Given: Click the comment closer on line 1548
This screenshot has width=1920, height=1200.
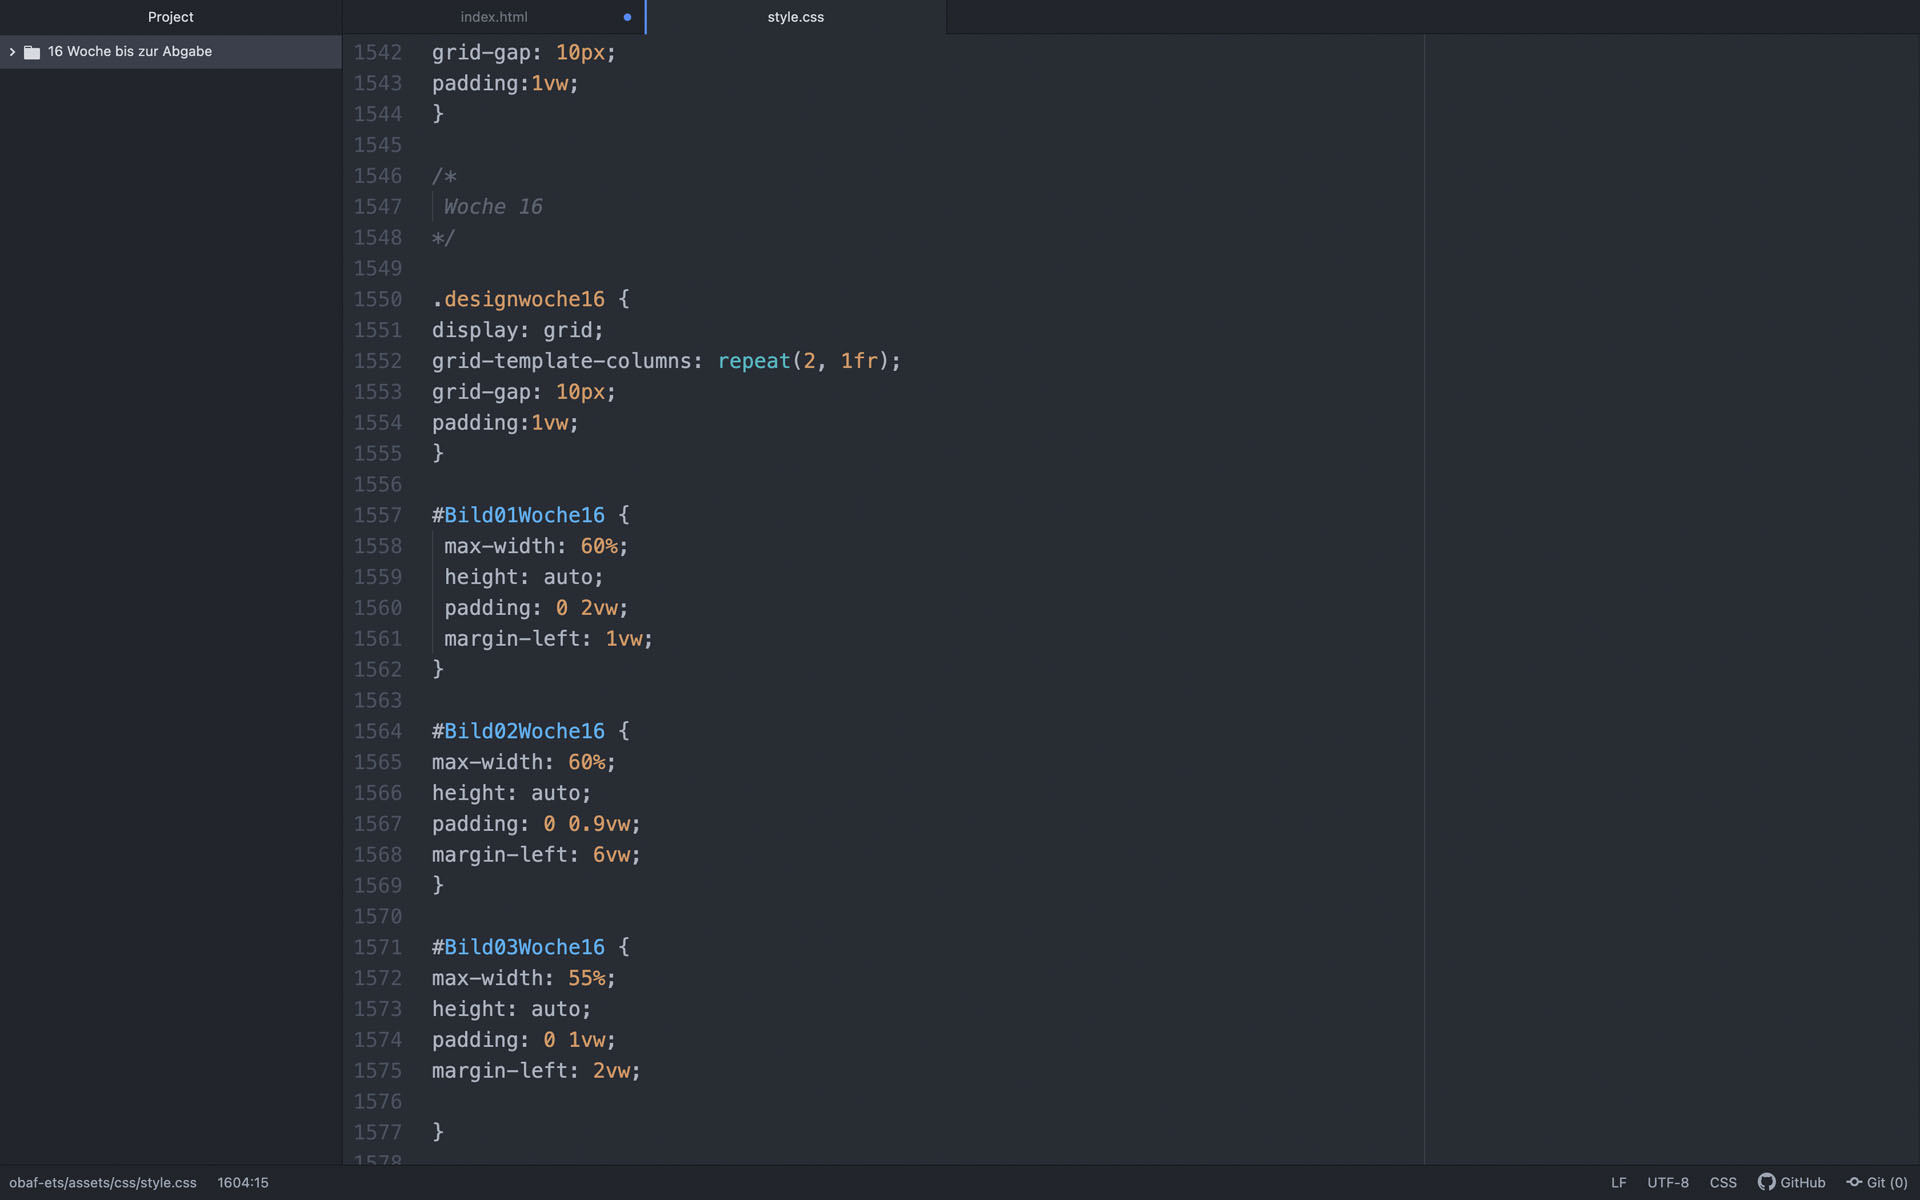Looking at the screenshot, I should pos(443,238).
